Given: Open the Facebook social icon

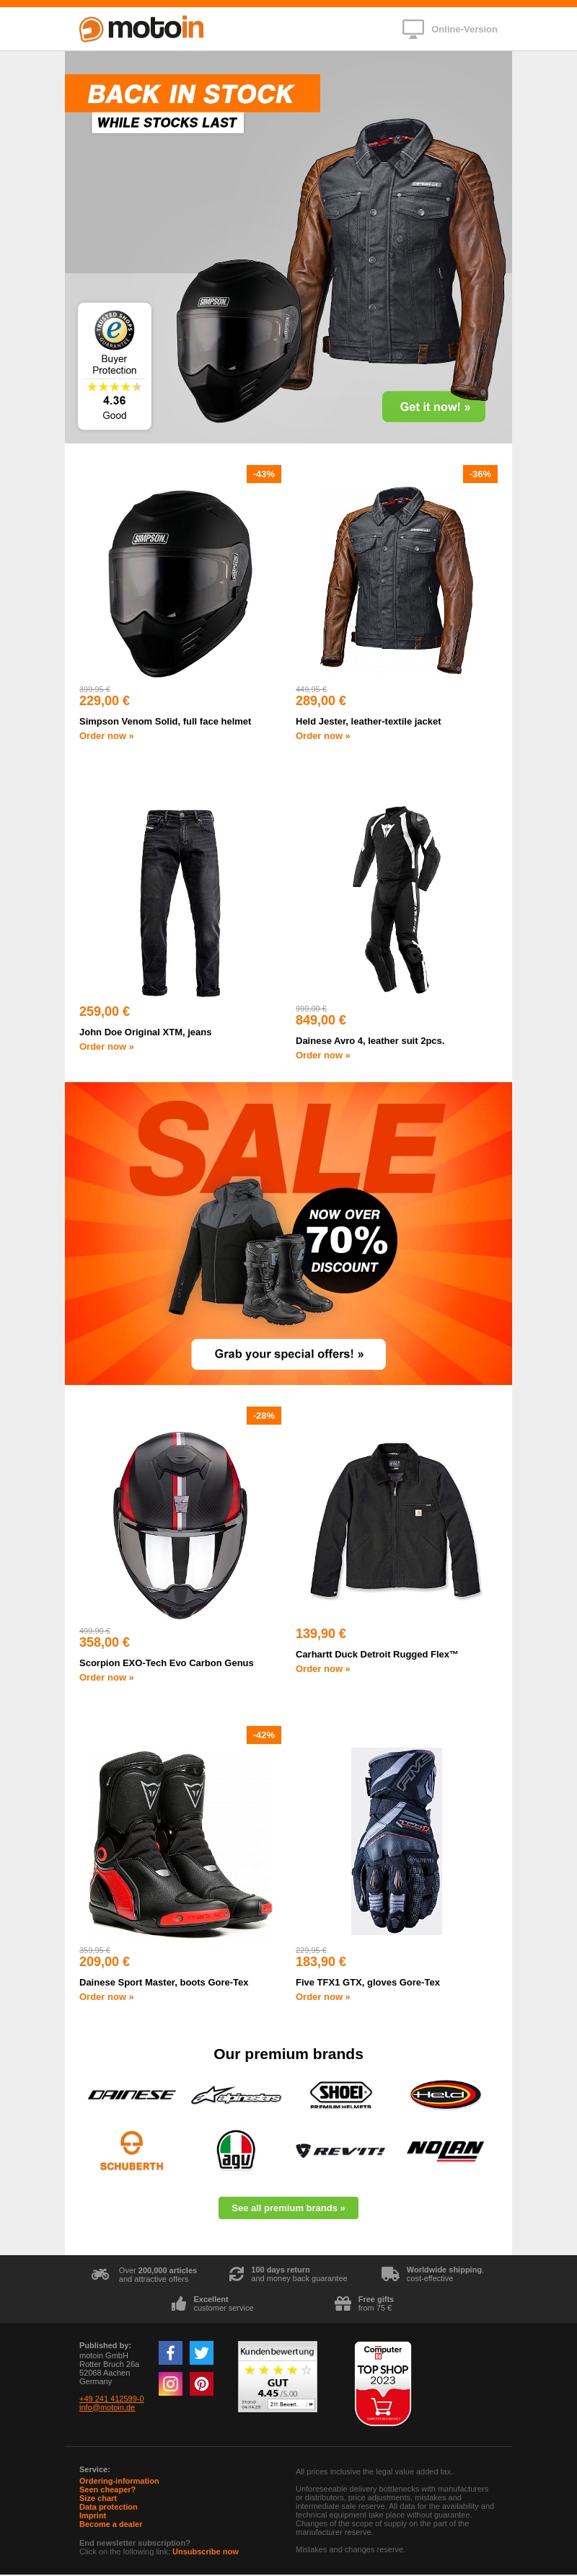Looking at the screenshot, I should pos(170,2352).
